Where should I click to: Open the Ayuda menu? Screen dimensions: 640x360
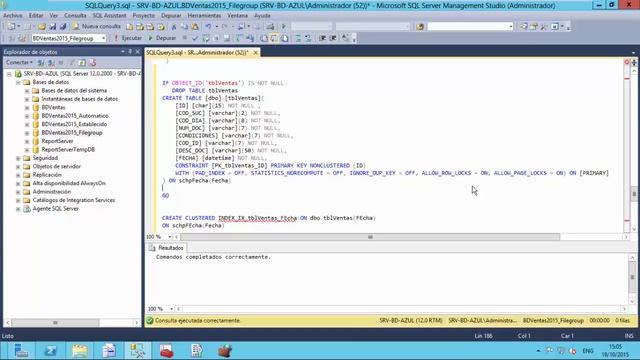(x=262, y=16)
